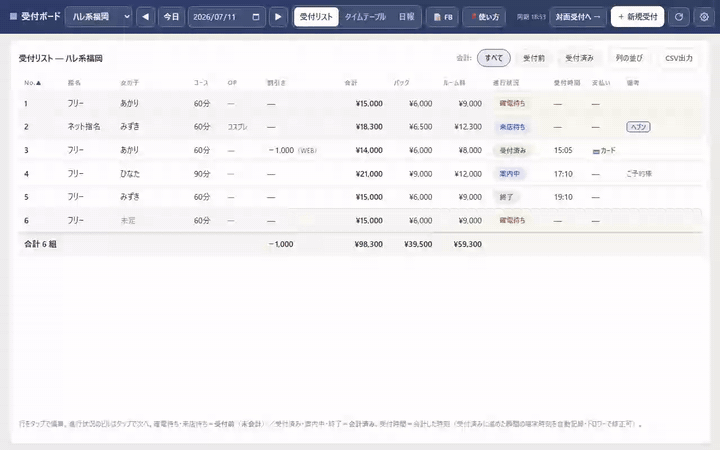Click the ＋ 新規受付 button

click(x=637, y=17)
